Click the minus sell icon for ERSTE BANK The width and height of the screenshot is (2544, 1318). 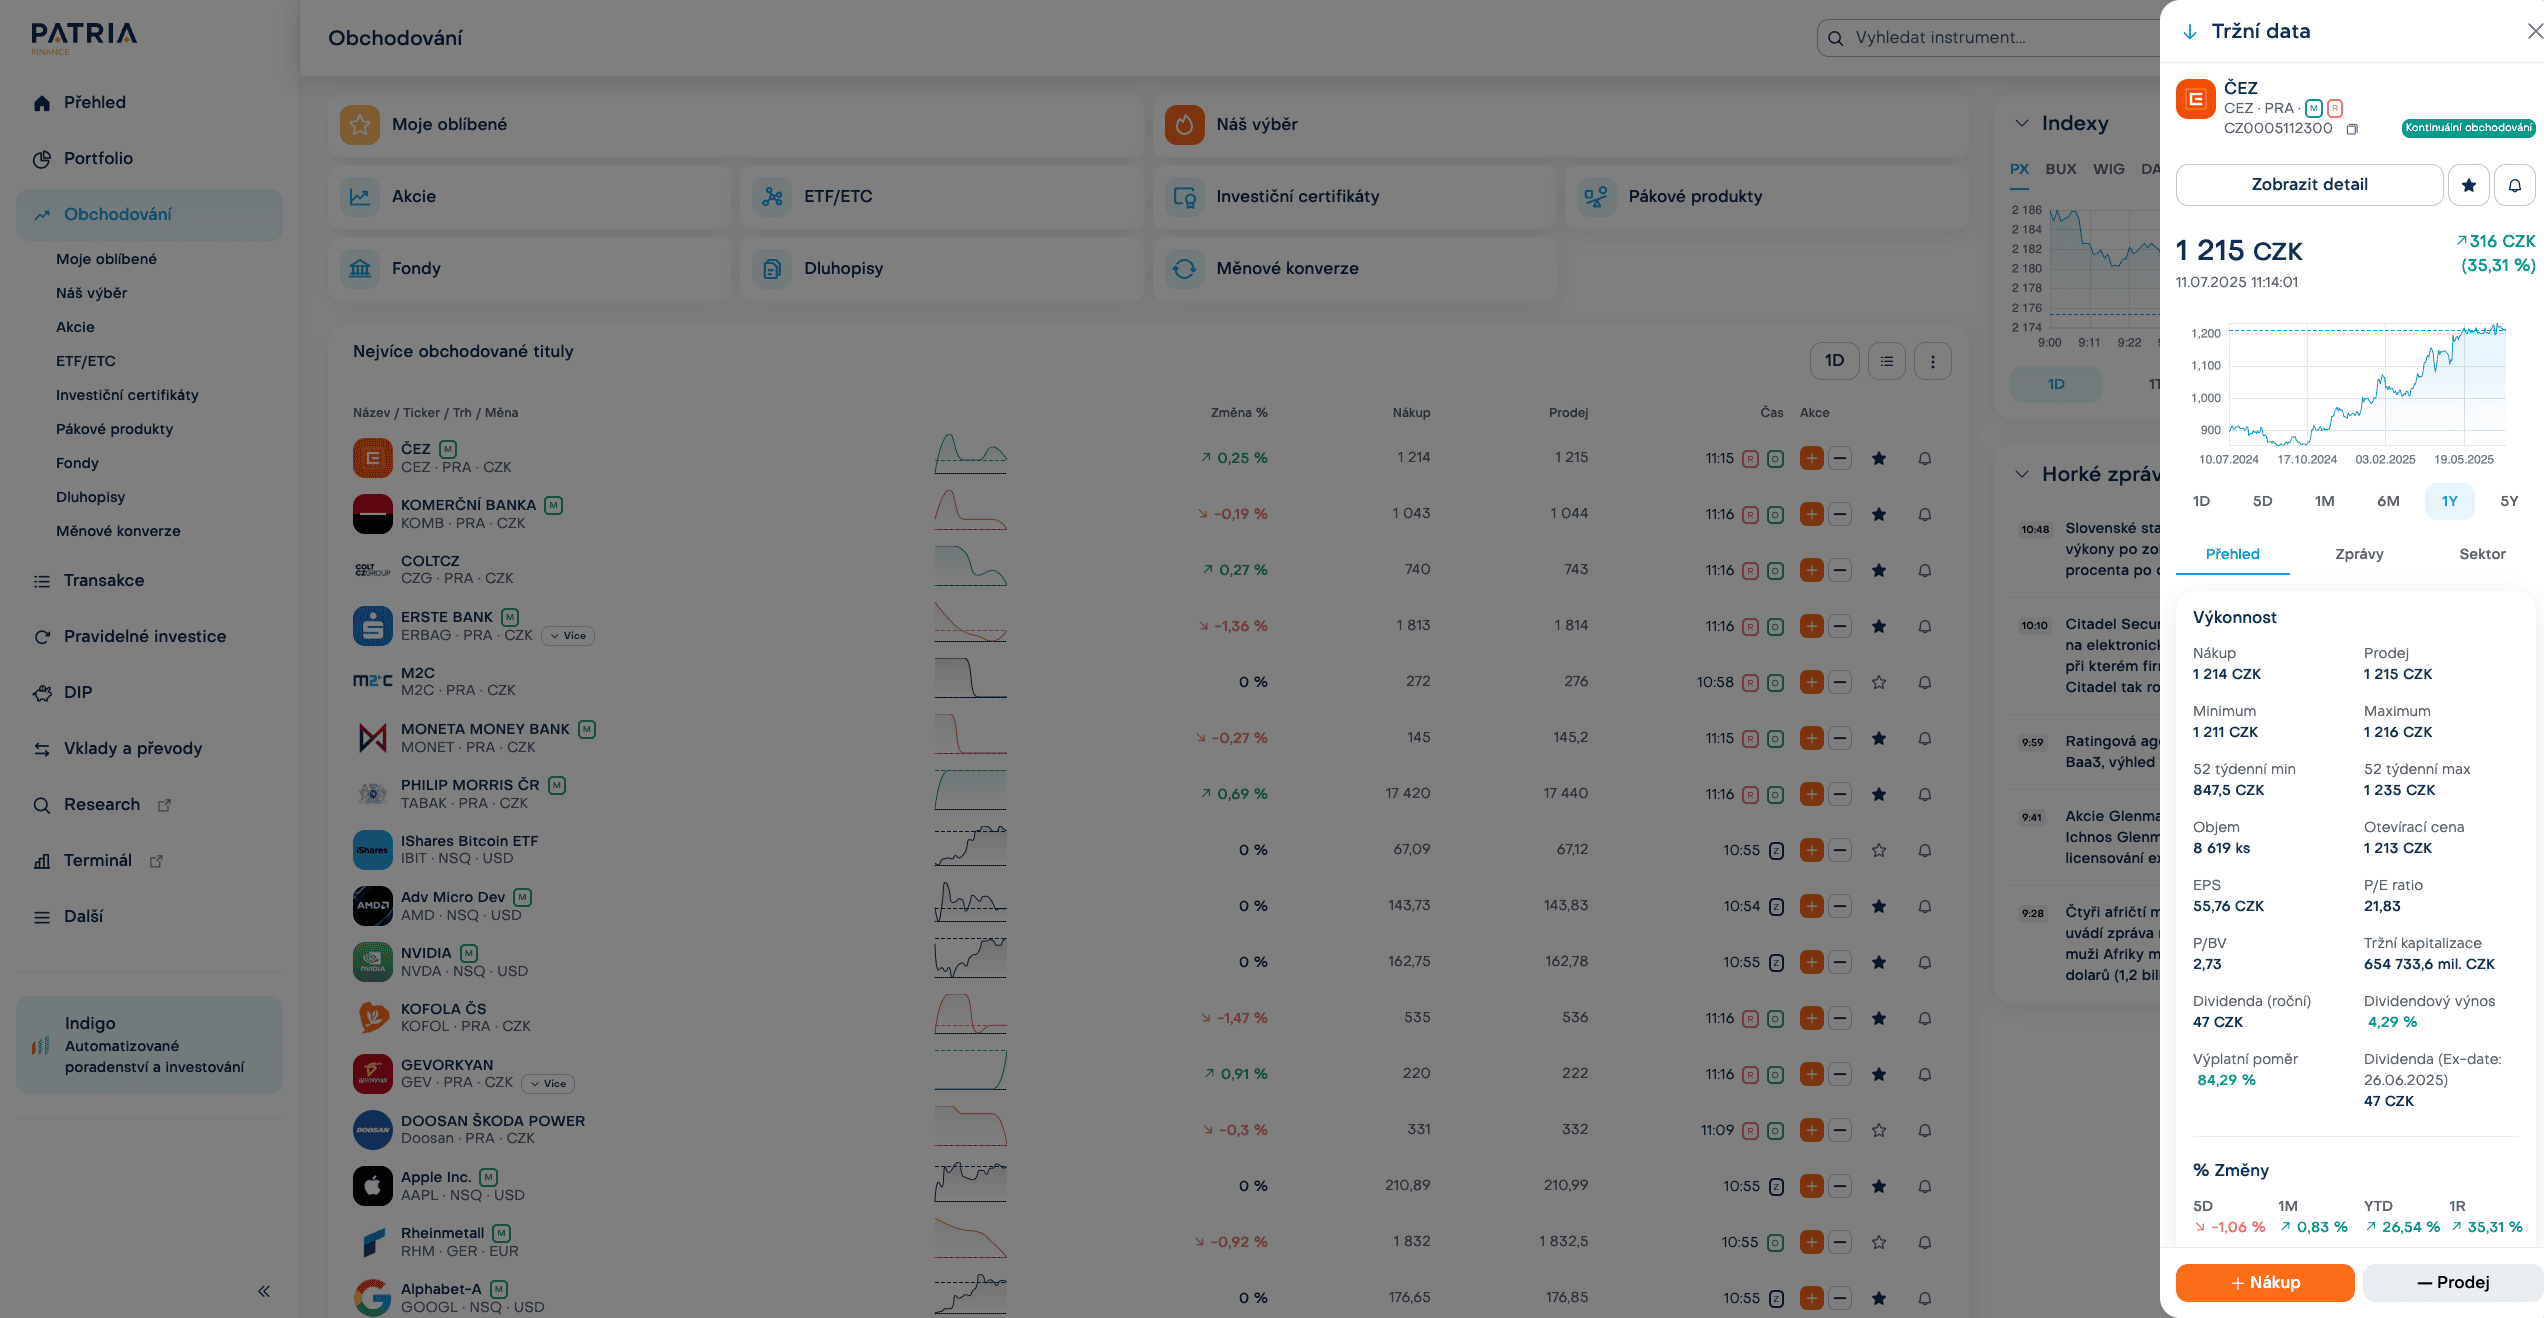1840,626
